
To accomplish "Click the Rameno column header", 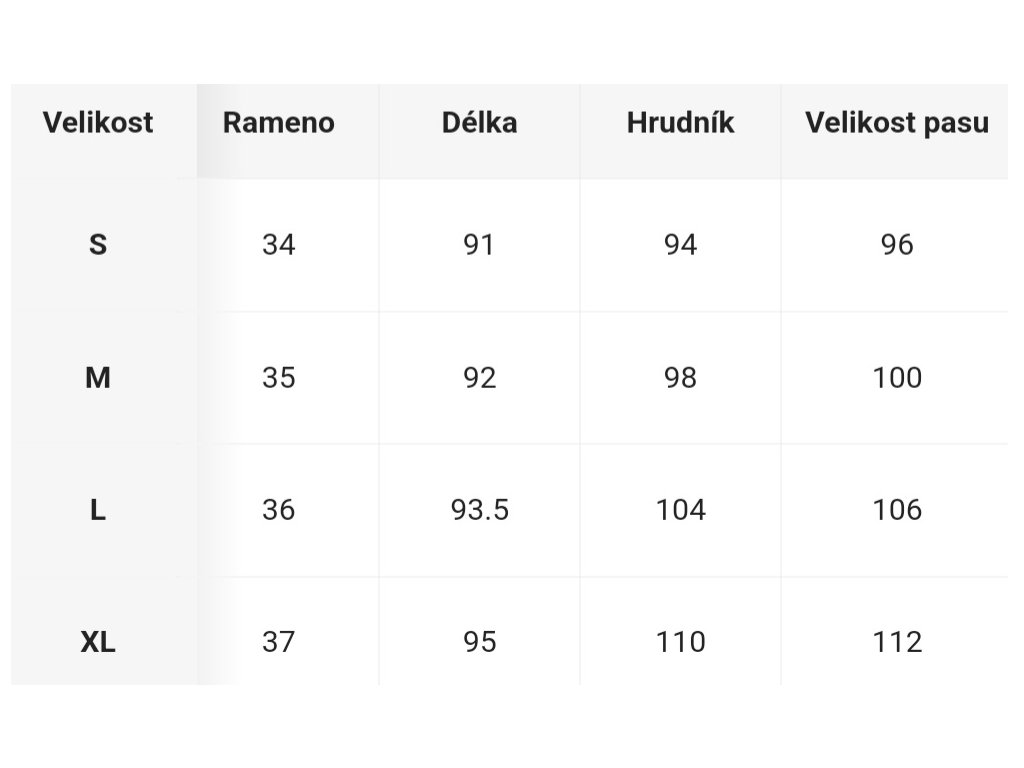I will tap(279, 123).
